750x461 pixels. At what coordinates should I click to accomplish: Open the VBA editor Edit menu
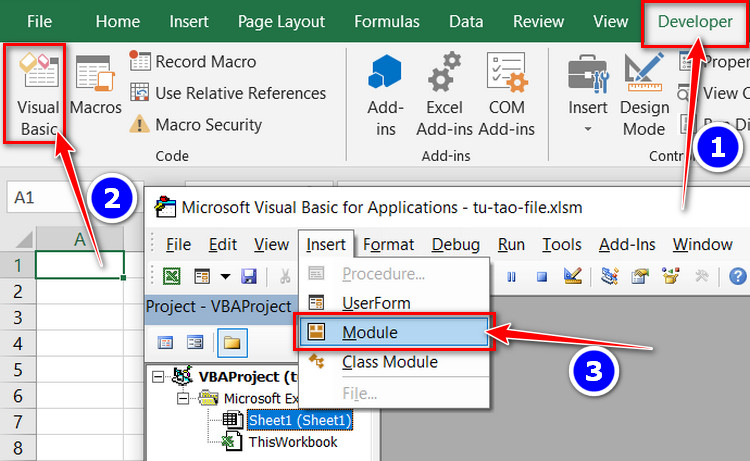[x=222, y=244]
